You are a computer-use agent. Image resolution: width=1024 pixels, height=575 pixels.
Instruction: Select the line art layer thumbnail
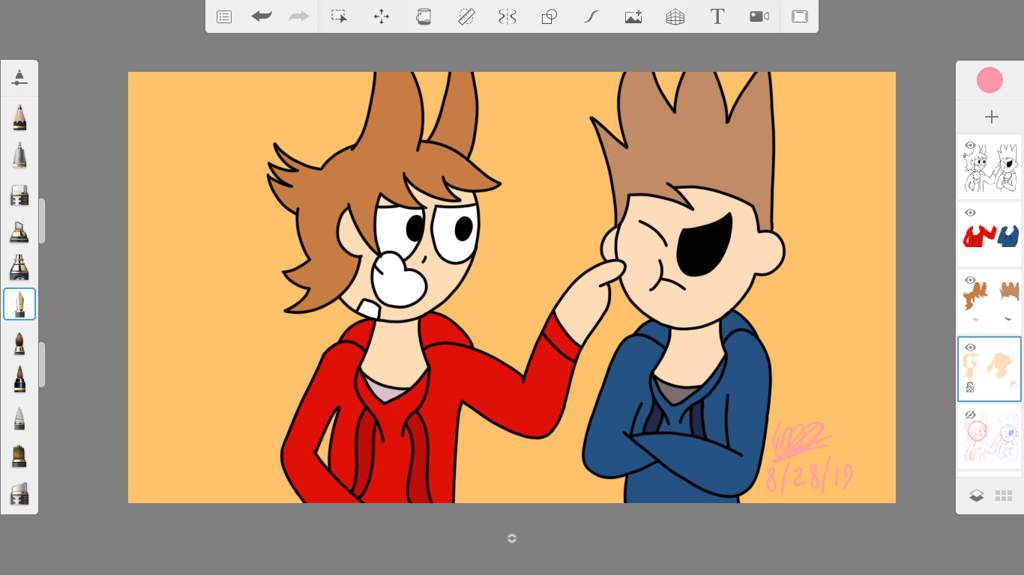click(x=990, y=167)
